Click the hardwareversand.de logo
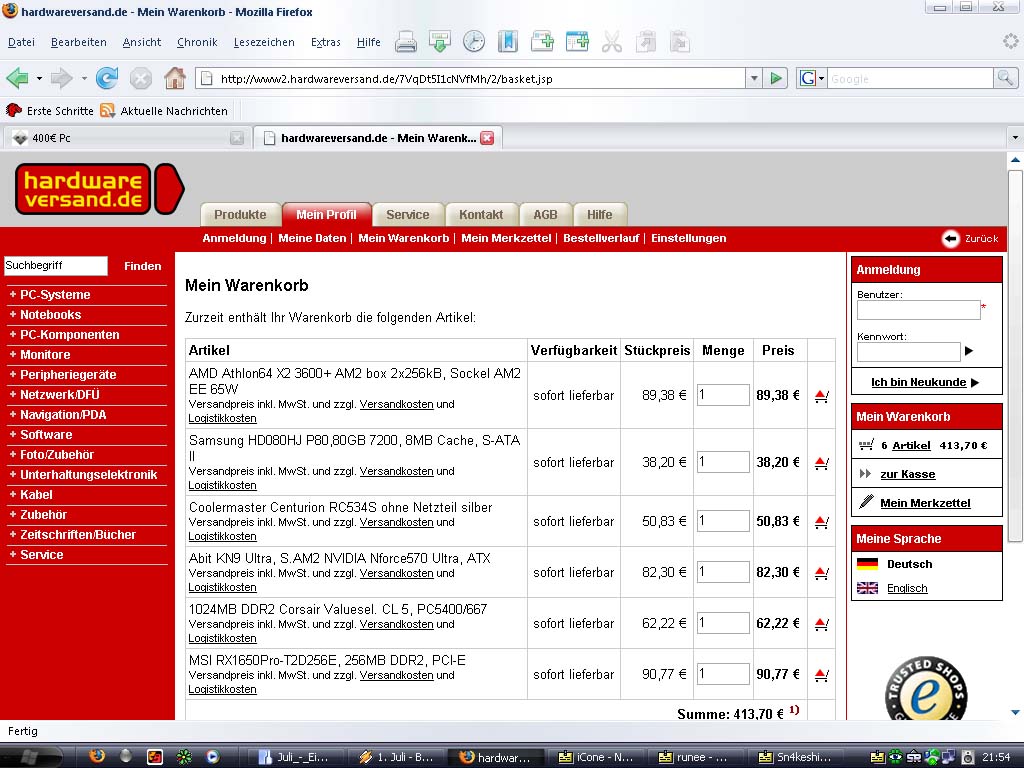 click(x=99, y=189)
